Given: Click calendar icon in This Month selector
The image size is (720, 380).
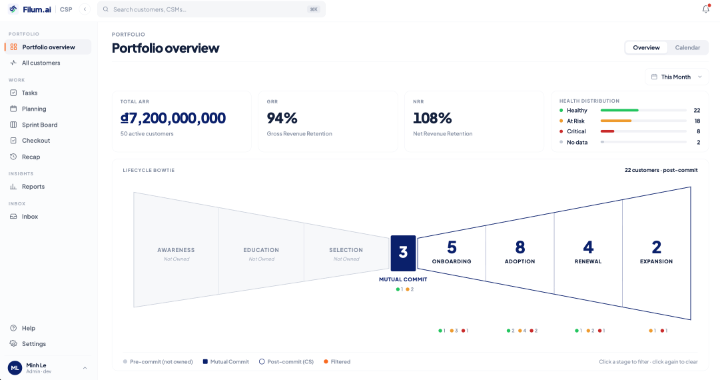Looking at the screenshot, I should click(x=654, y=77).
